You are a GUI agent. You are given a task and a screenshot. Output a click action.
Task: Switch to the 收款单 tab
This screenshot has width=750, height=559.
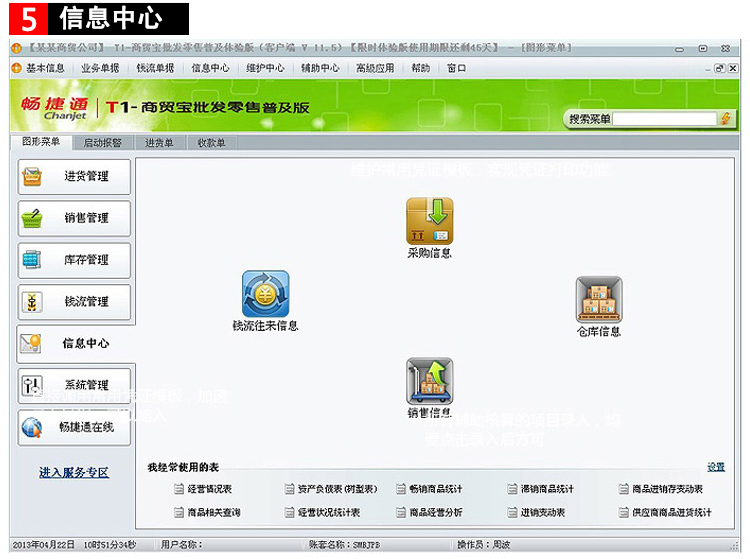(x=211, y=142)
